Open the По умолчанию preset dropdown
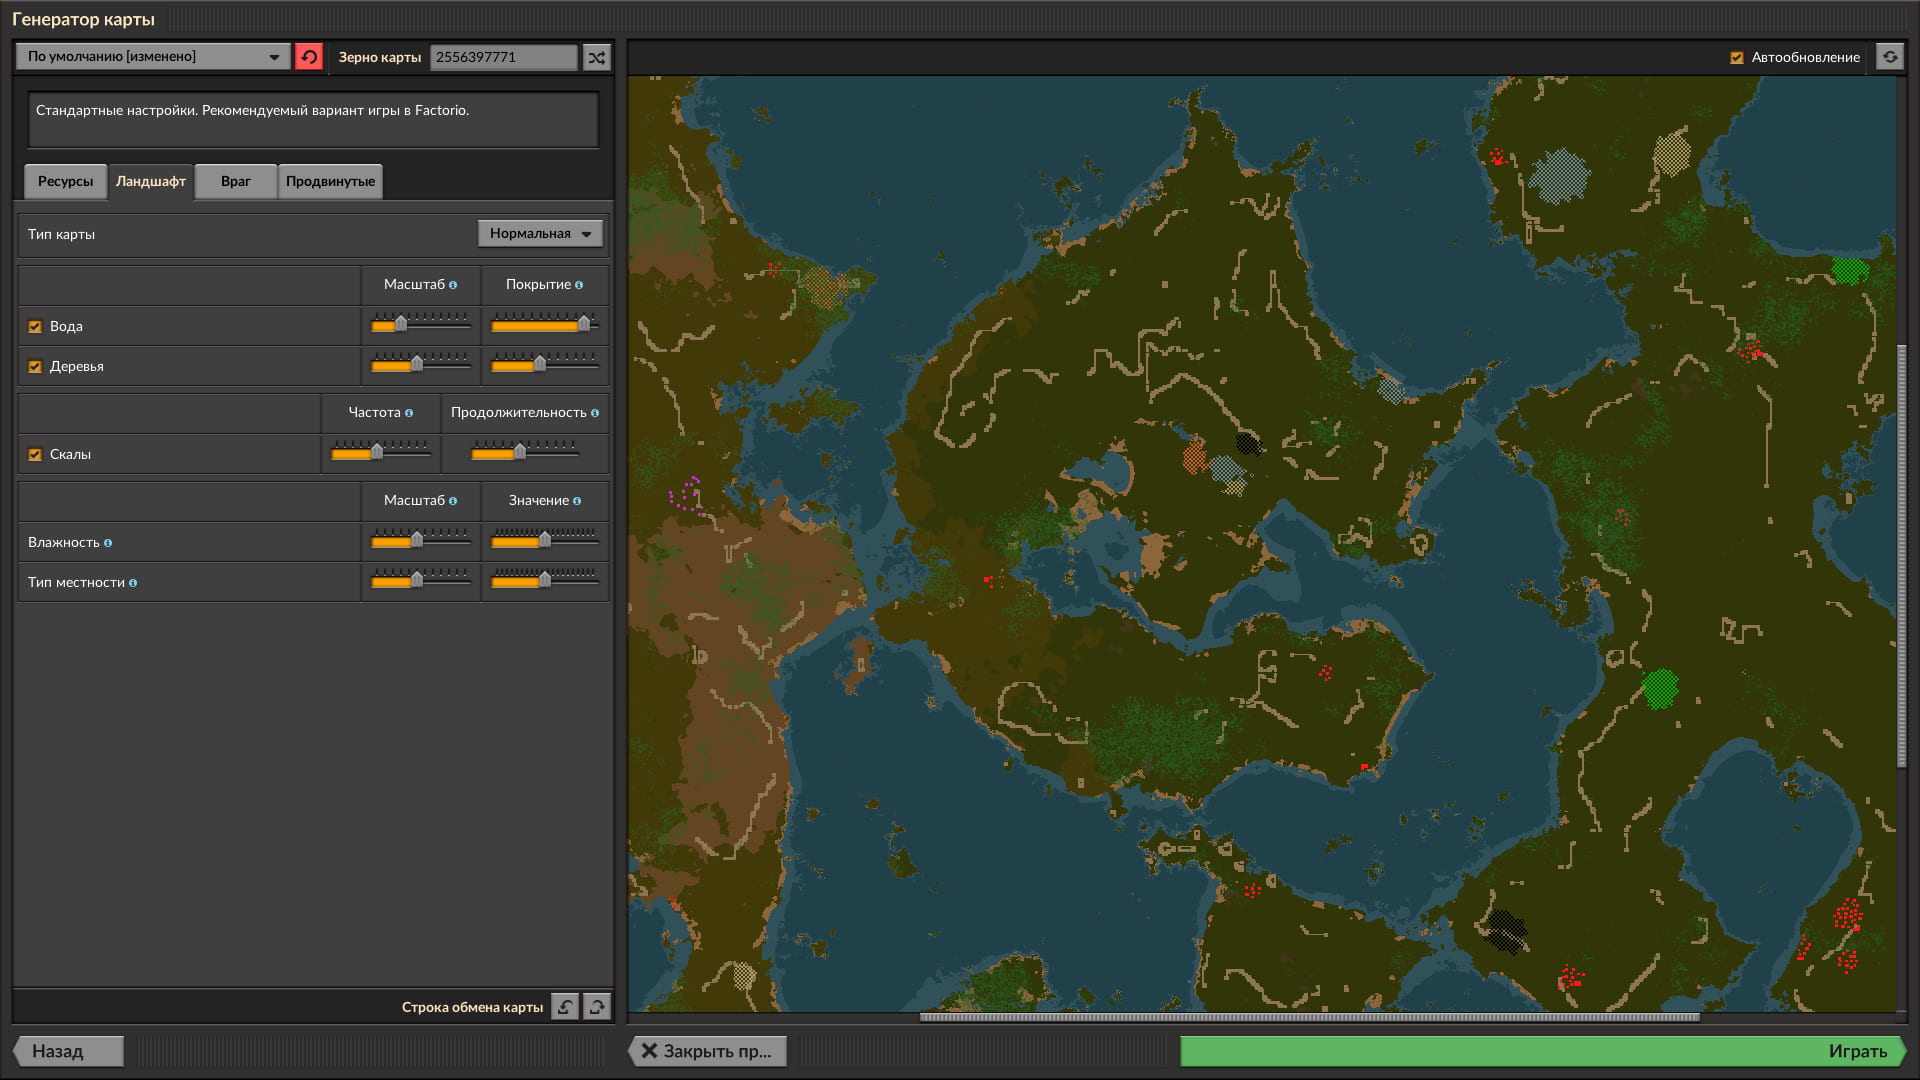The image size is (1920, 1080). pos(153,57)
